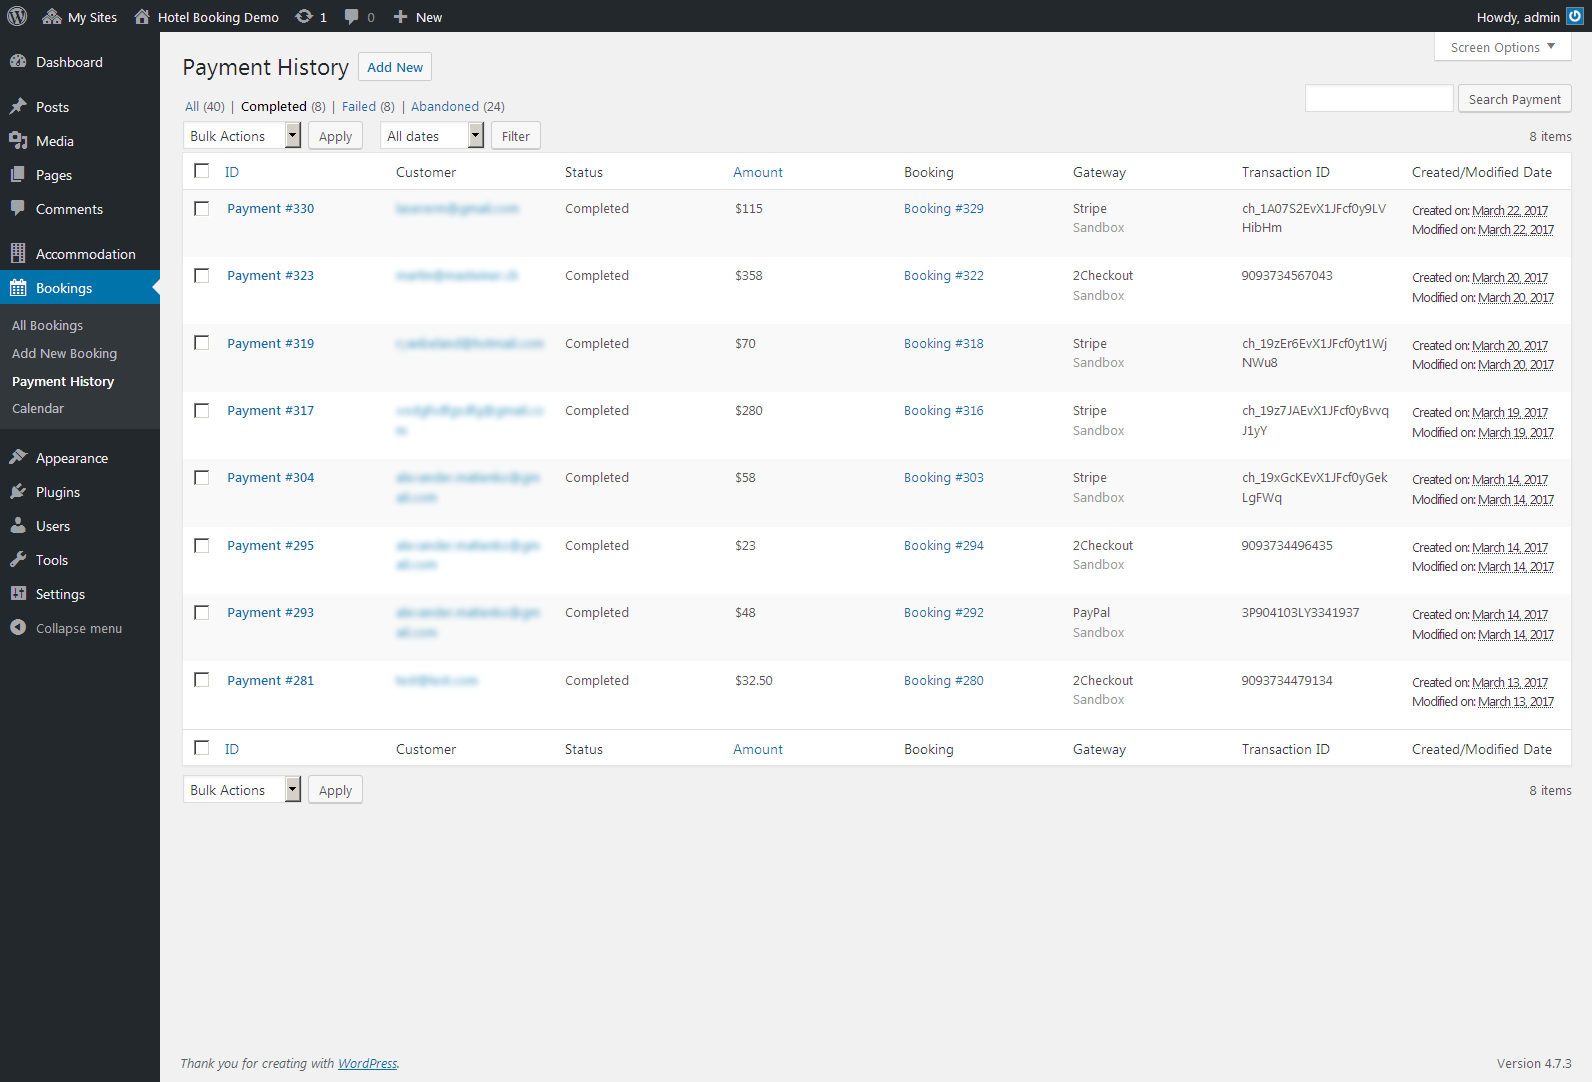Open the Media library icon
1592x1082 pixels.
coord(18,141)
